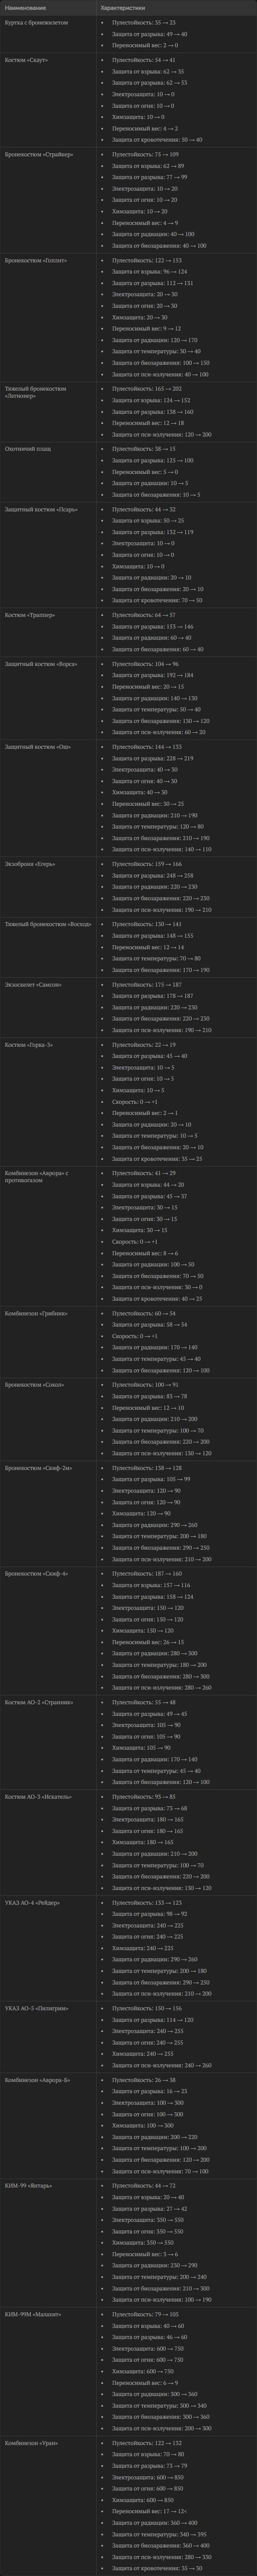Screen dimensions: 257x2576
Task: Click the Бронекостюм «Страйкер» name cell
Action: (38, 155)
